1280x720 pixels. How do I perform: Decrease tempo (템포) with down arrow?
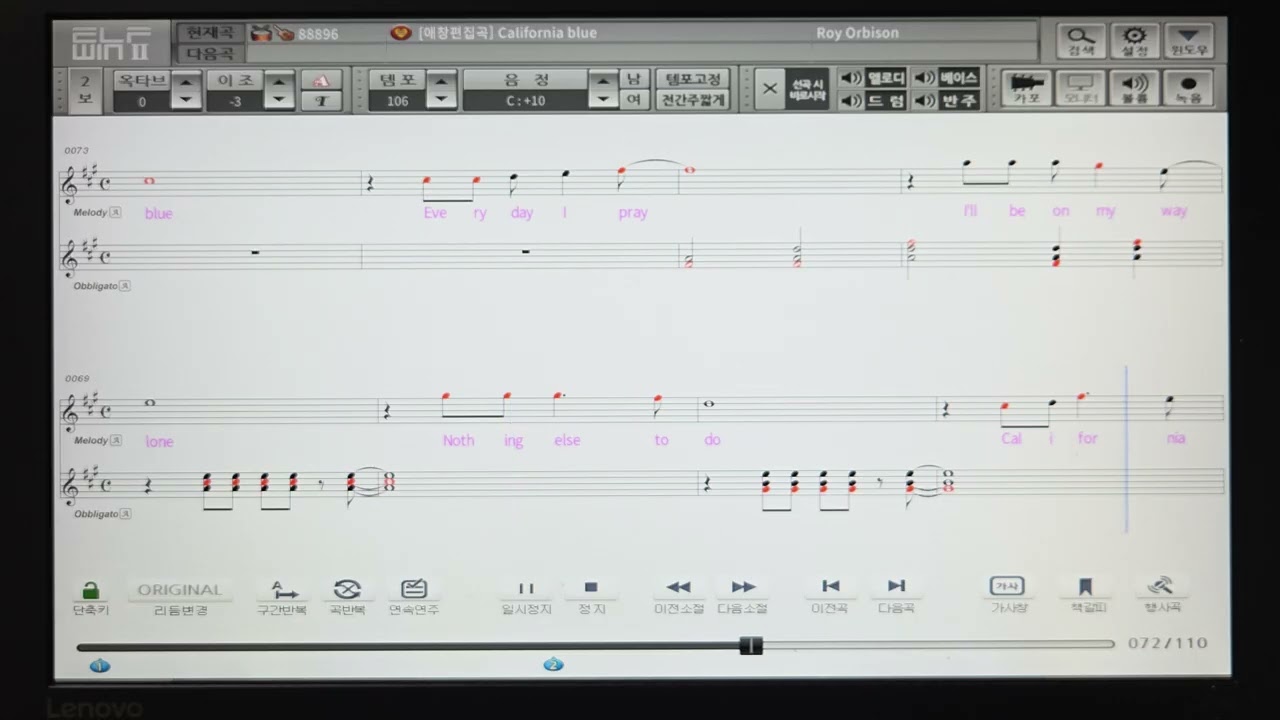click(442, 100)
